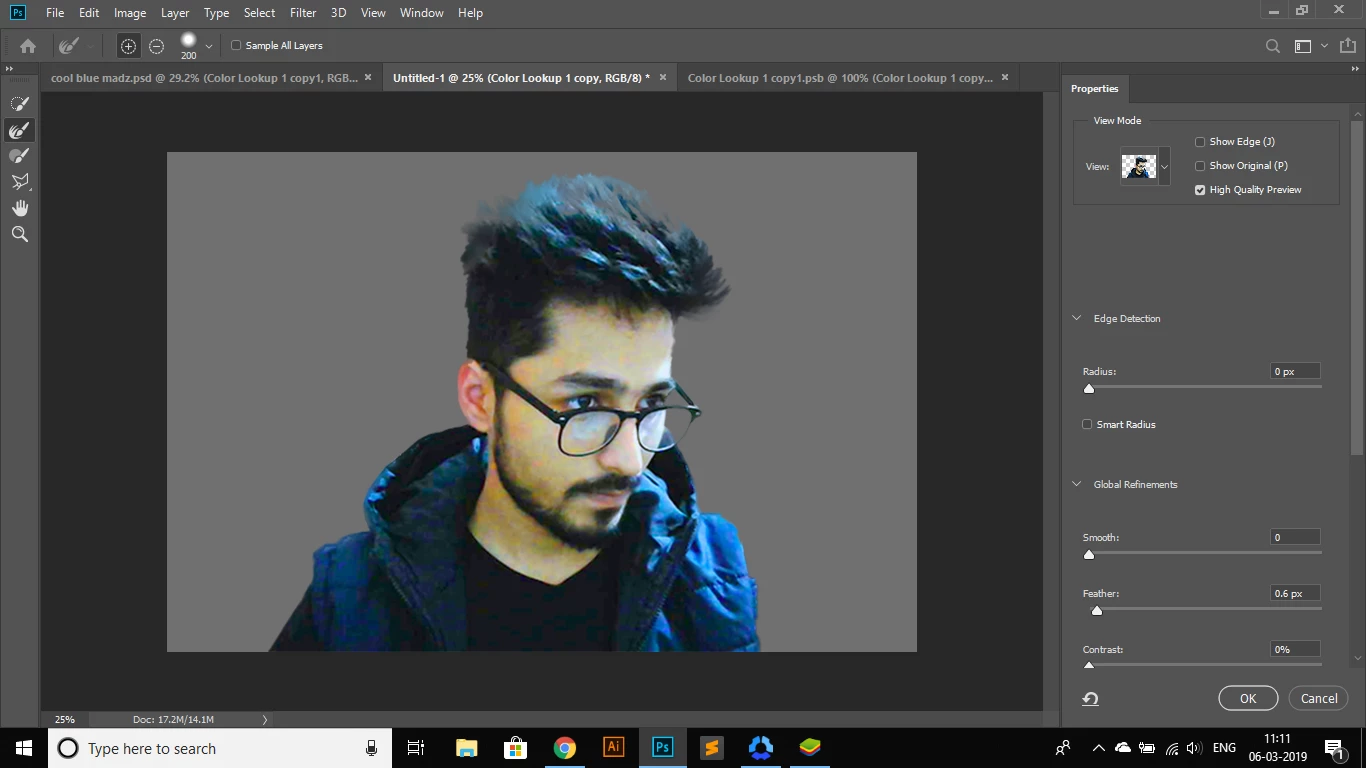Open the Type menu
1366x768 pixels.
coord(216,12)
